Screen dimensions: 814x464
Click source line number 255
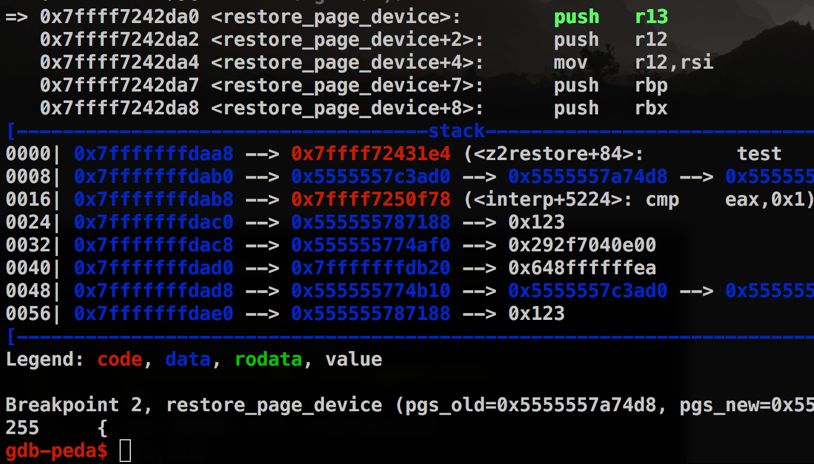coord(22,428)
